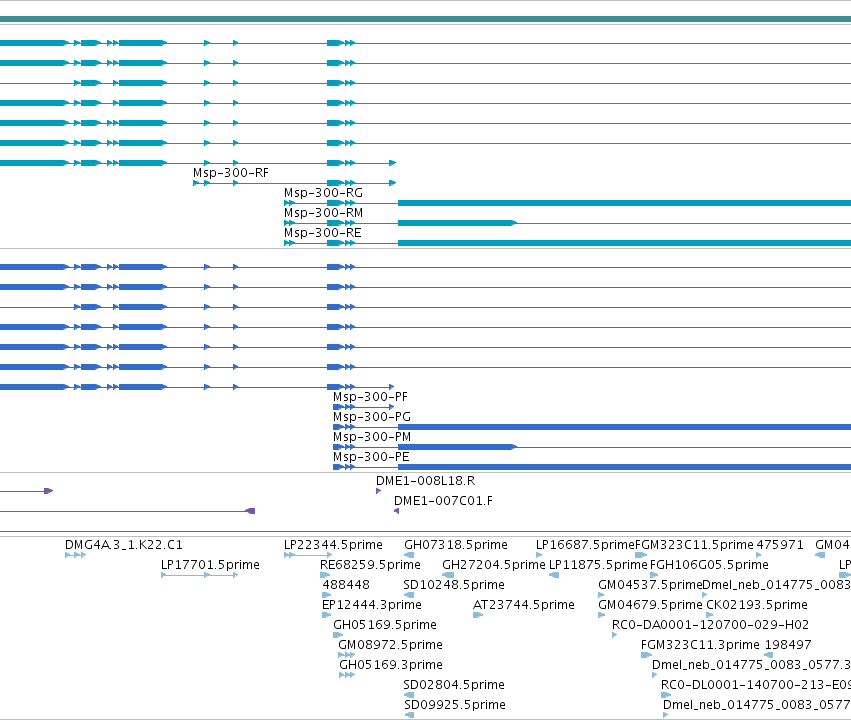The image size is (851, 720).
Task: Click the Msp-300-RM thick exon bar
Action: click(x=457, y=223)
